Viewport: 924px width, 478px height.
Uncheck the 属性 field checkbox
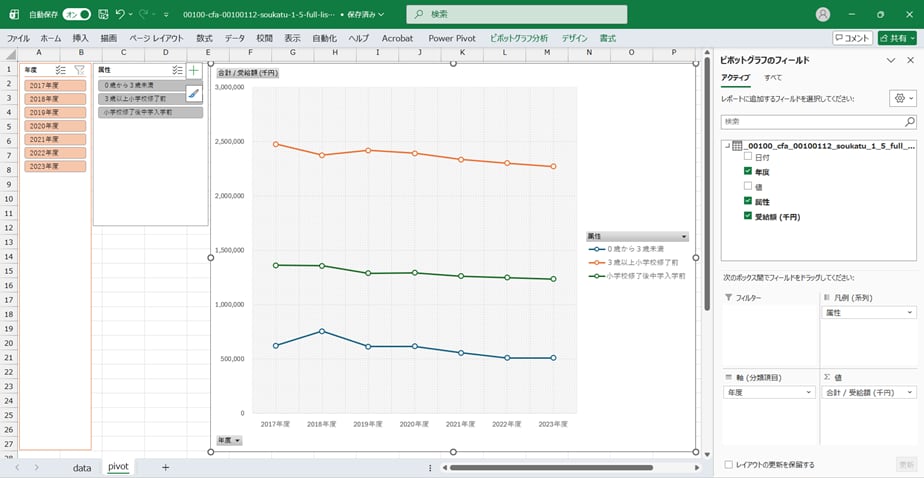(747, 201)
